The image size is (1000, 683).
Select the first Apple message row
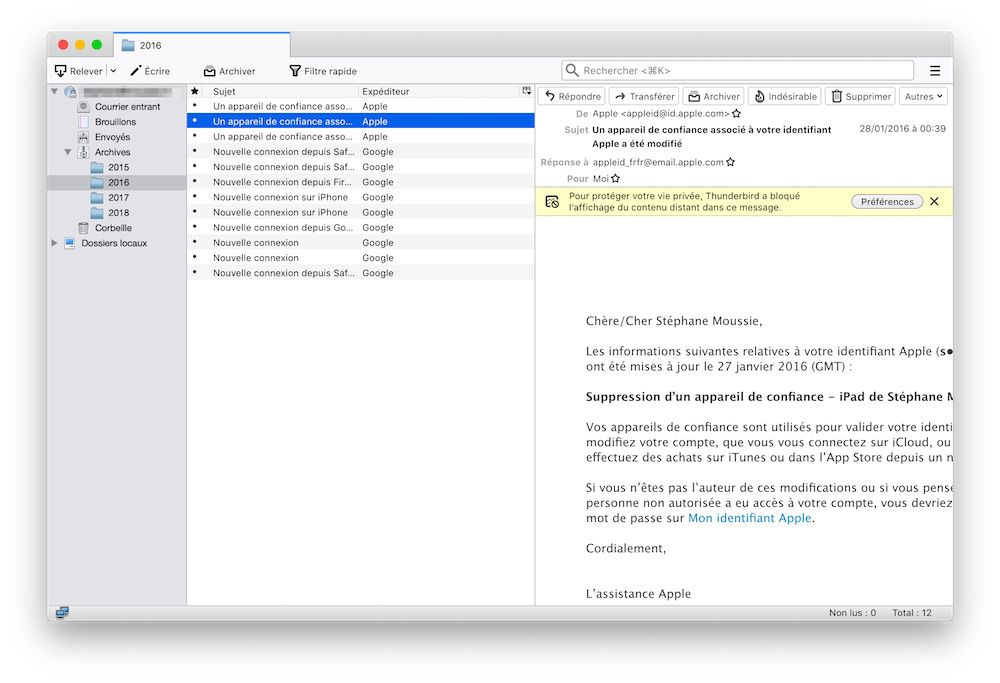pos(360,106)
